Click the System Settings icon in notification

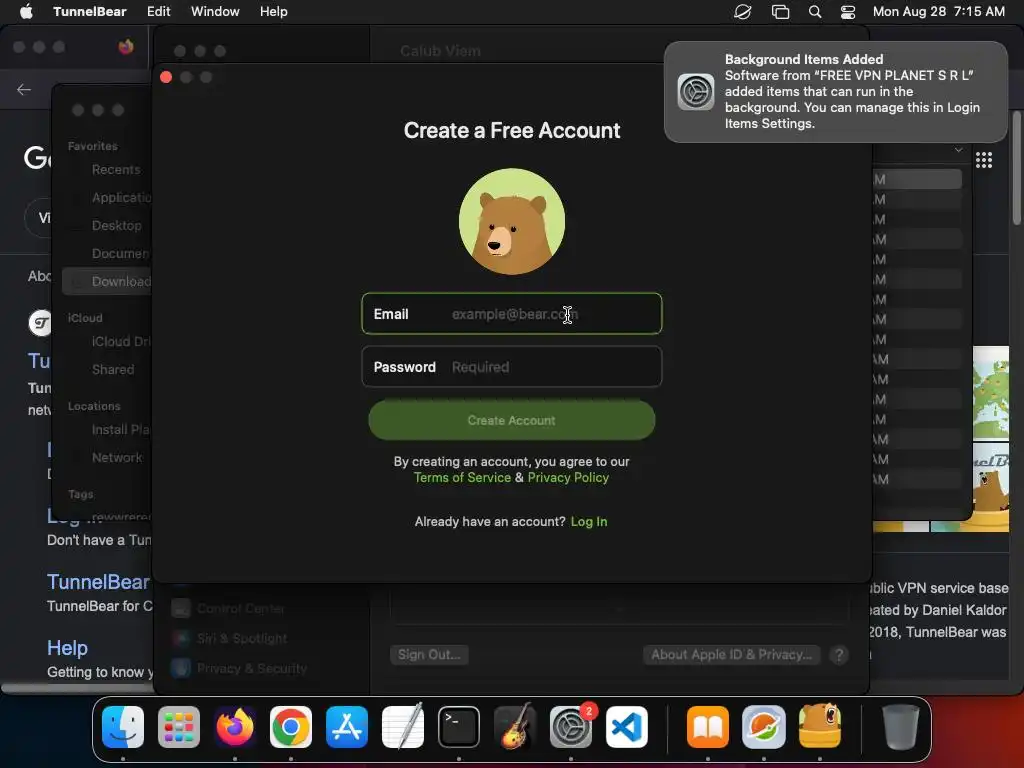(x=696, y=91)
